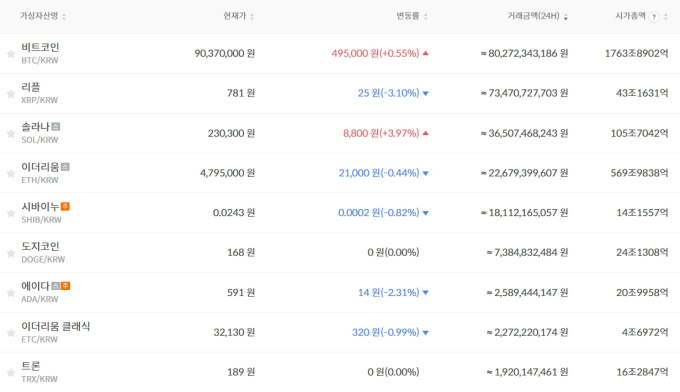This screenshot has height=392, width=680.
Task: Click the volume 80,272,343,186 원
Action: click(x=524, y=53)
